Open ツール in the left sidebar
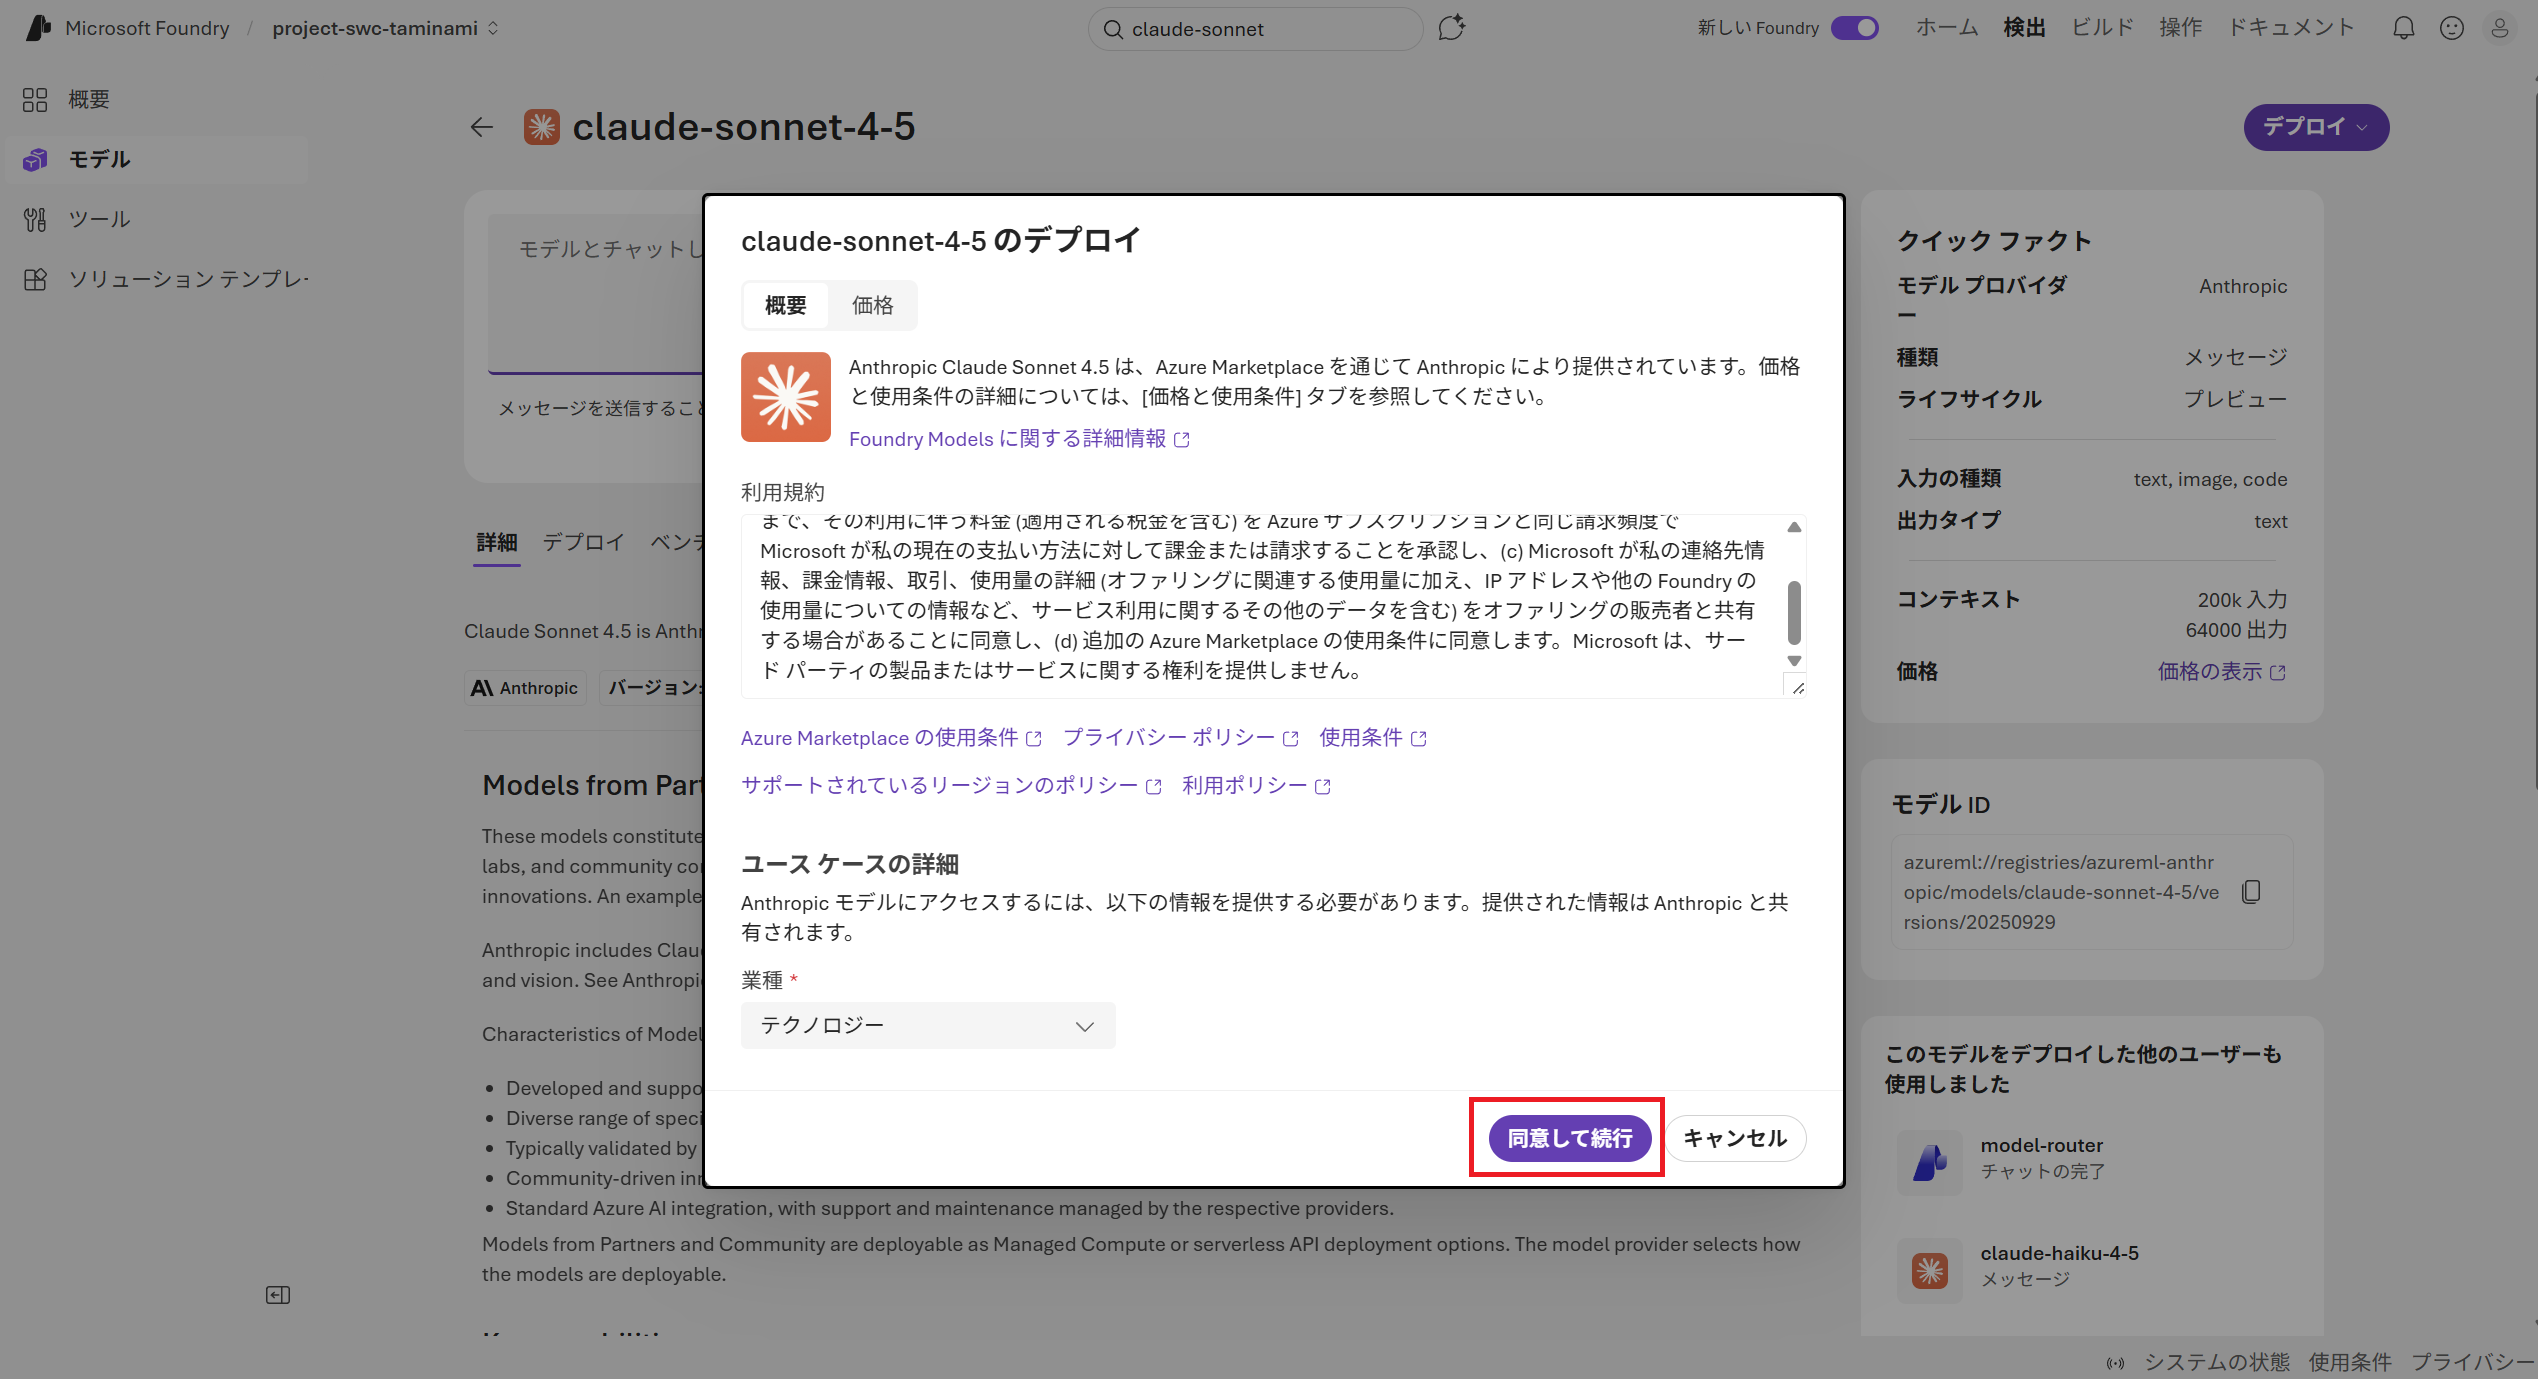The height and width of the screenshot is (1379, 2538). (x=99, y=219)
